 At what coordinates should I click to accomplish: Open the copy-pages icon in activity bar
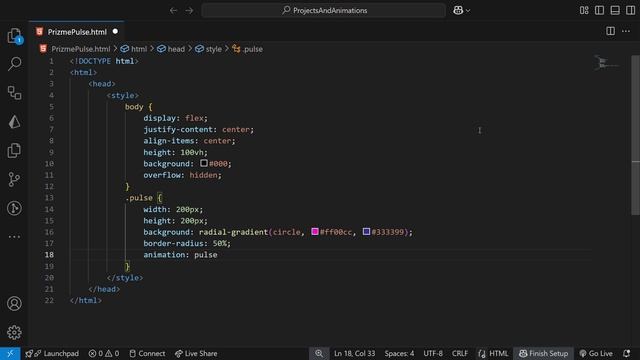coord(14,150)
